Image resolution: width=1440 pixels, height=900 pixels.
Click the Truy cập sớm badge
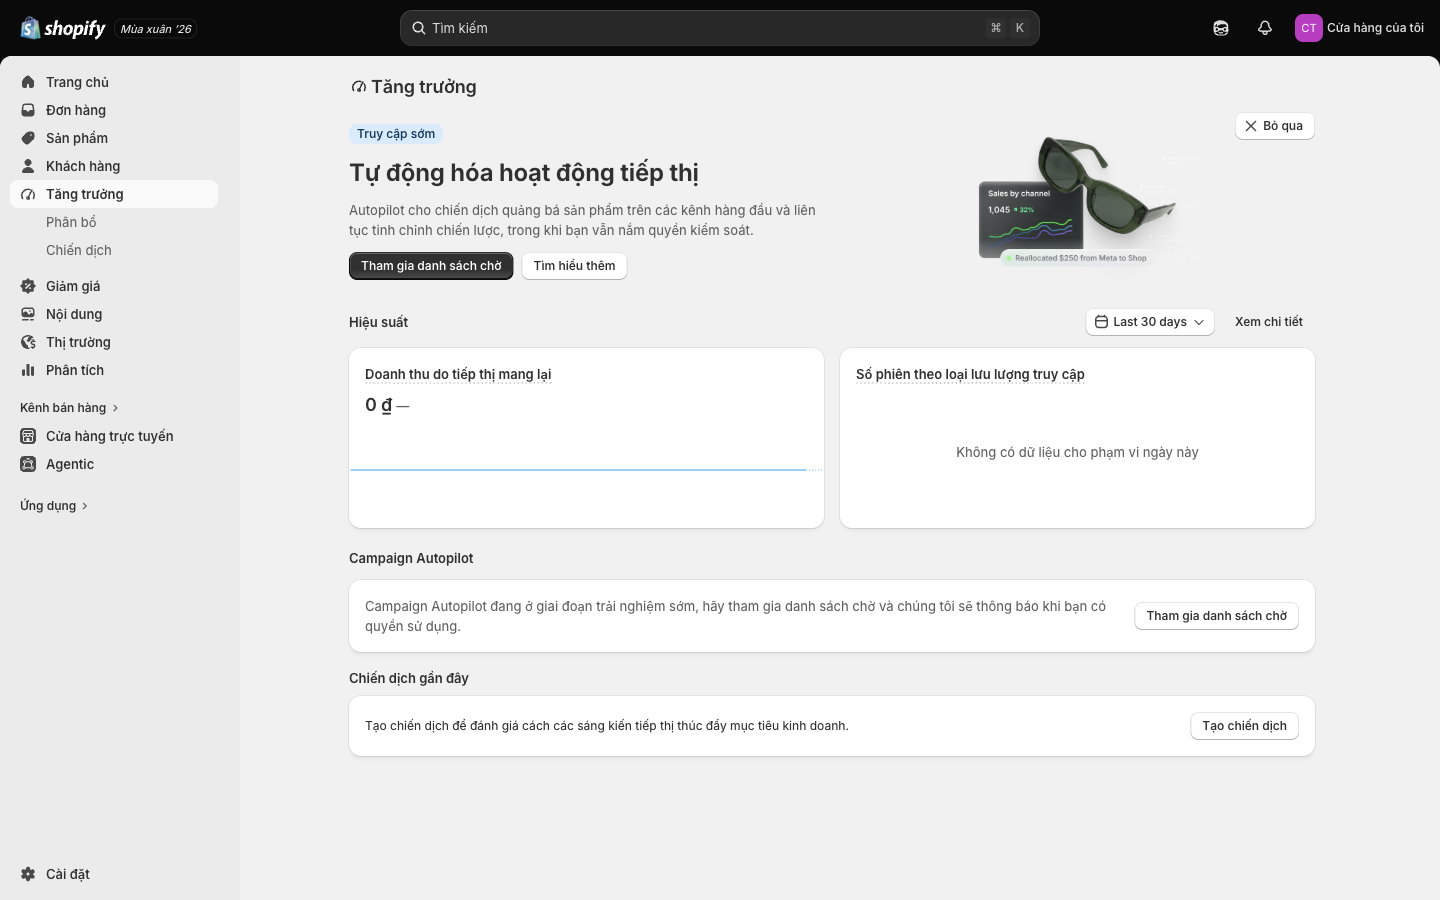pyautogui.click(x=396, y=134)
